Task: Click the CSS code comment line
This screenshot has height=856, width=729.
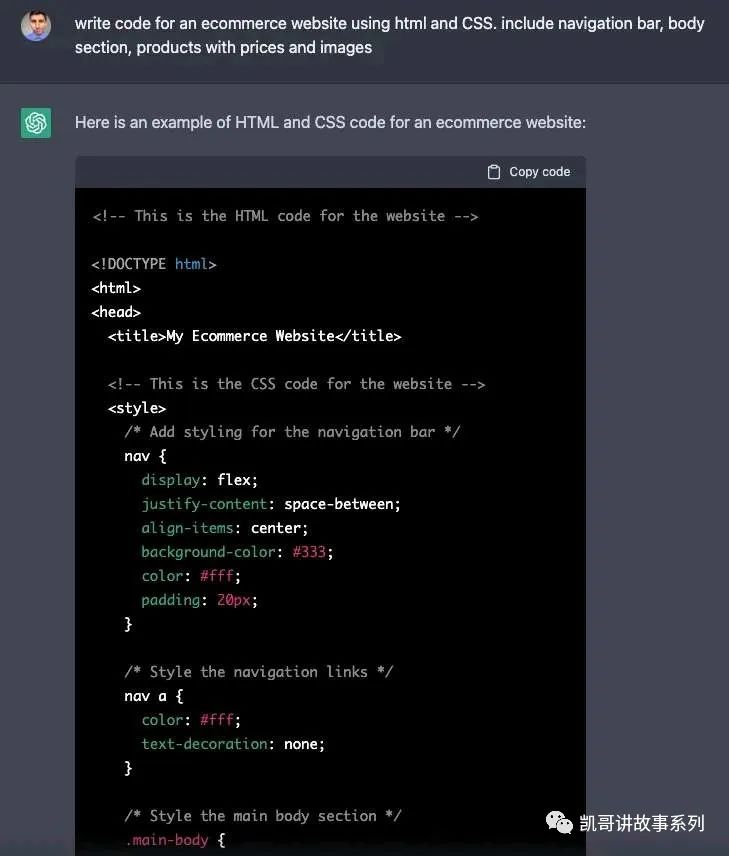Action: (x=297, y=384)
